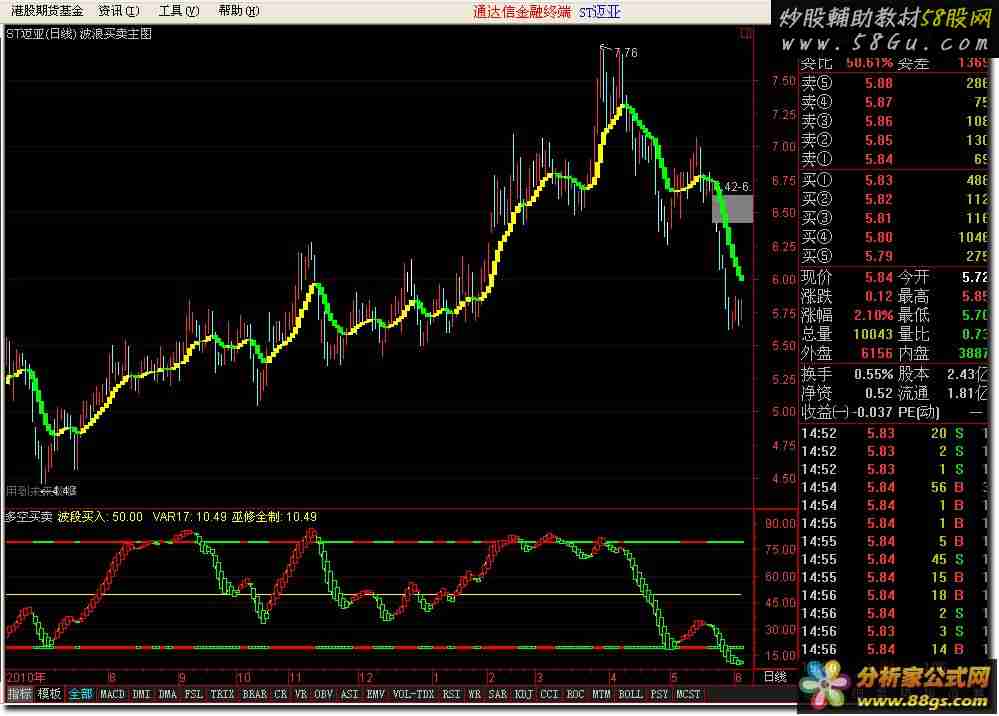Click the 换手 0.55% turnover value

[873, 375]
